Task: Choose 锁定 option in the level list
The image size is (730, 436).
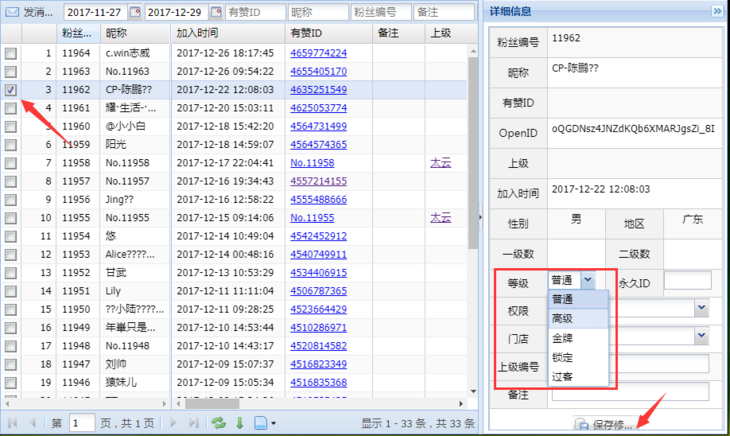Action: point(562,357)
